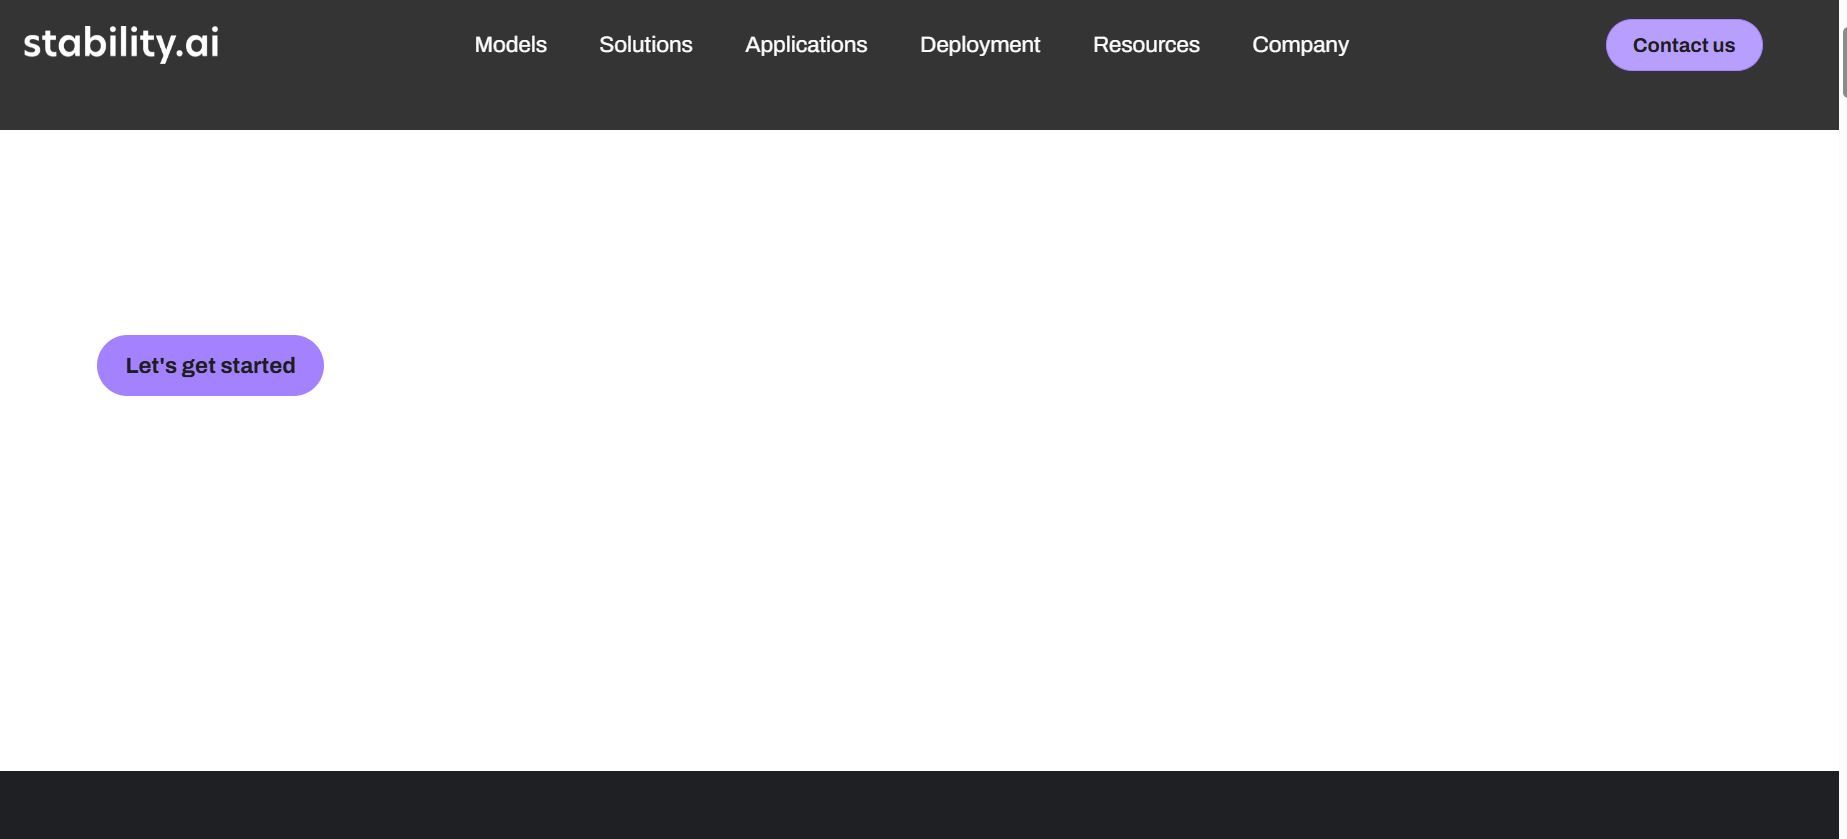
Task: Open the Resources menu item
Action: [x=1145, y=45]
